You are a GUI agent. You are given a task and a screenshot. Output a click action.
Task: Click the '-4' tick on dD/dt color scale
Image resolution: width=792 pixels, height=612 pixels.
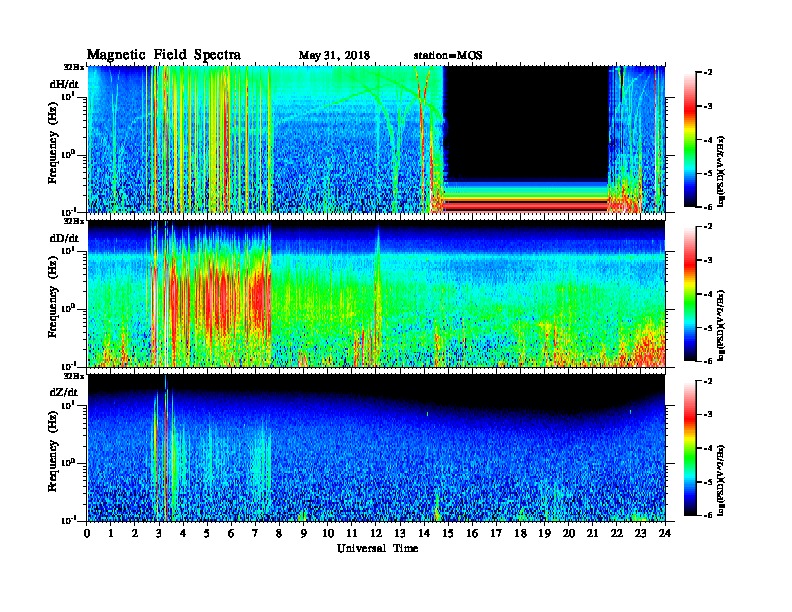pos(708,294)
